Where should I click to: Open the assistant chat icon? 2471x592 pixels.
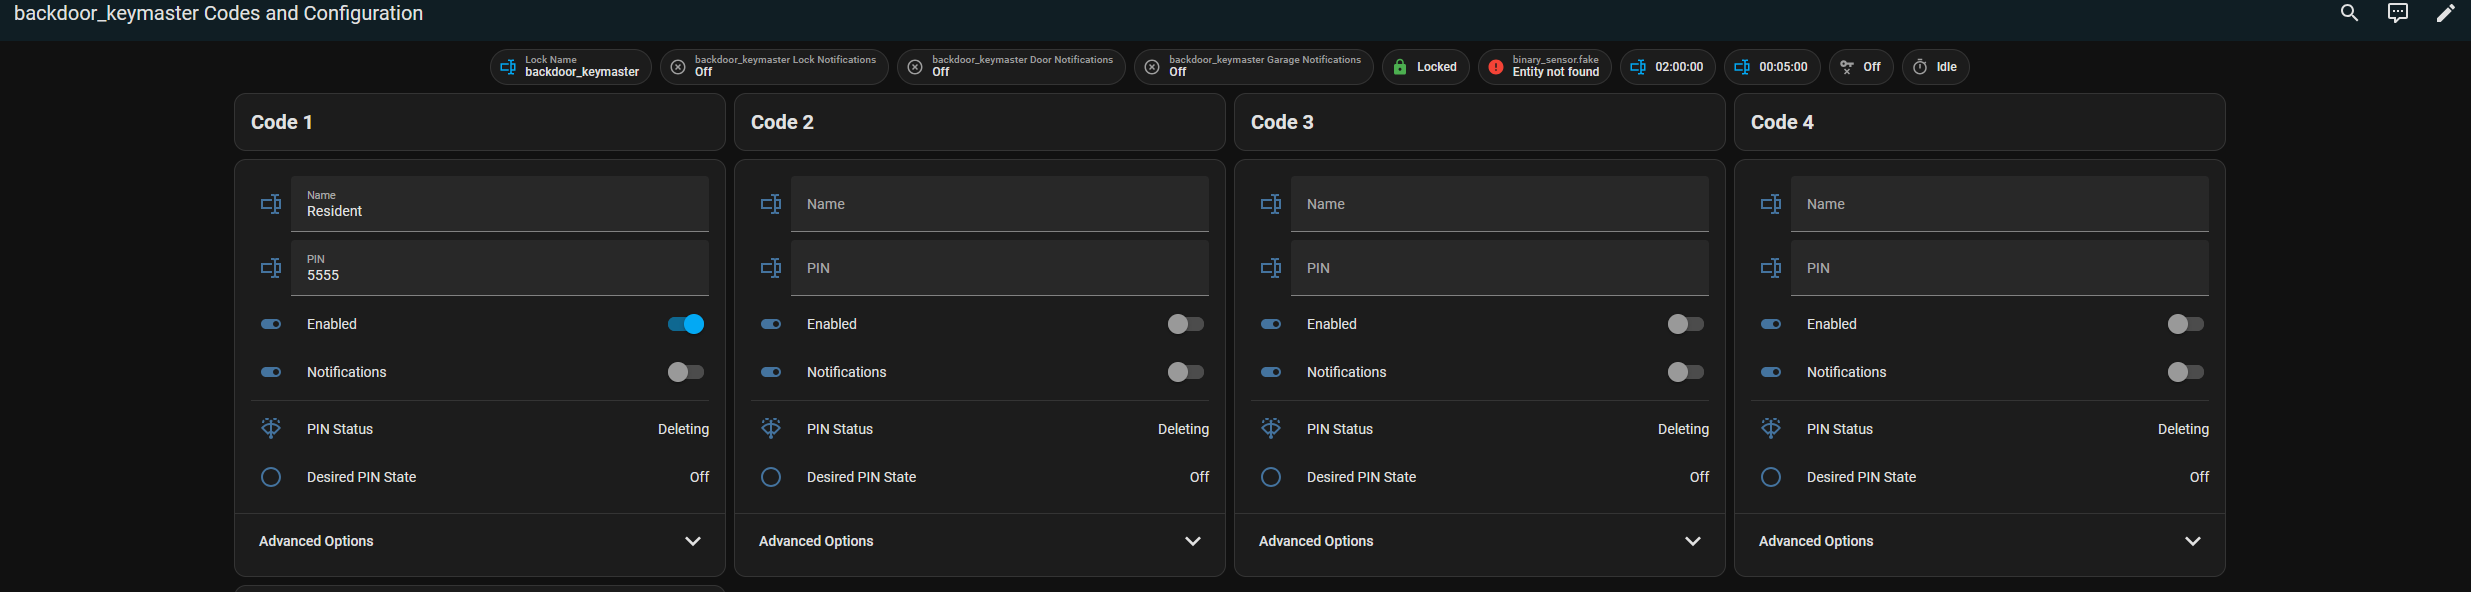pyautogui.click(x=2397, y=13)
